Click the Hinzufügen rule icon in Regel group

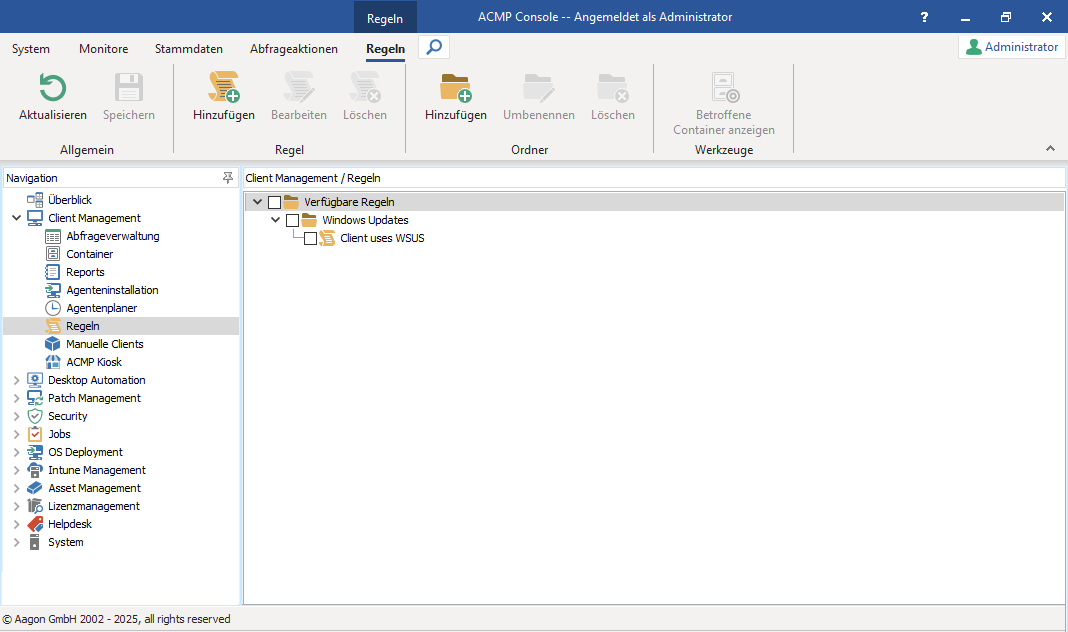tap(223, 89)
